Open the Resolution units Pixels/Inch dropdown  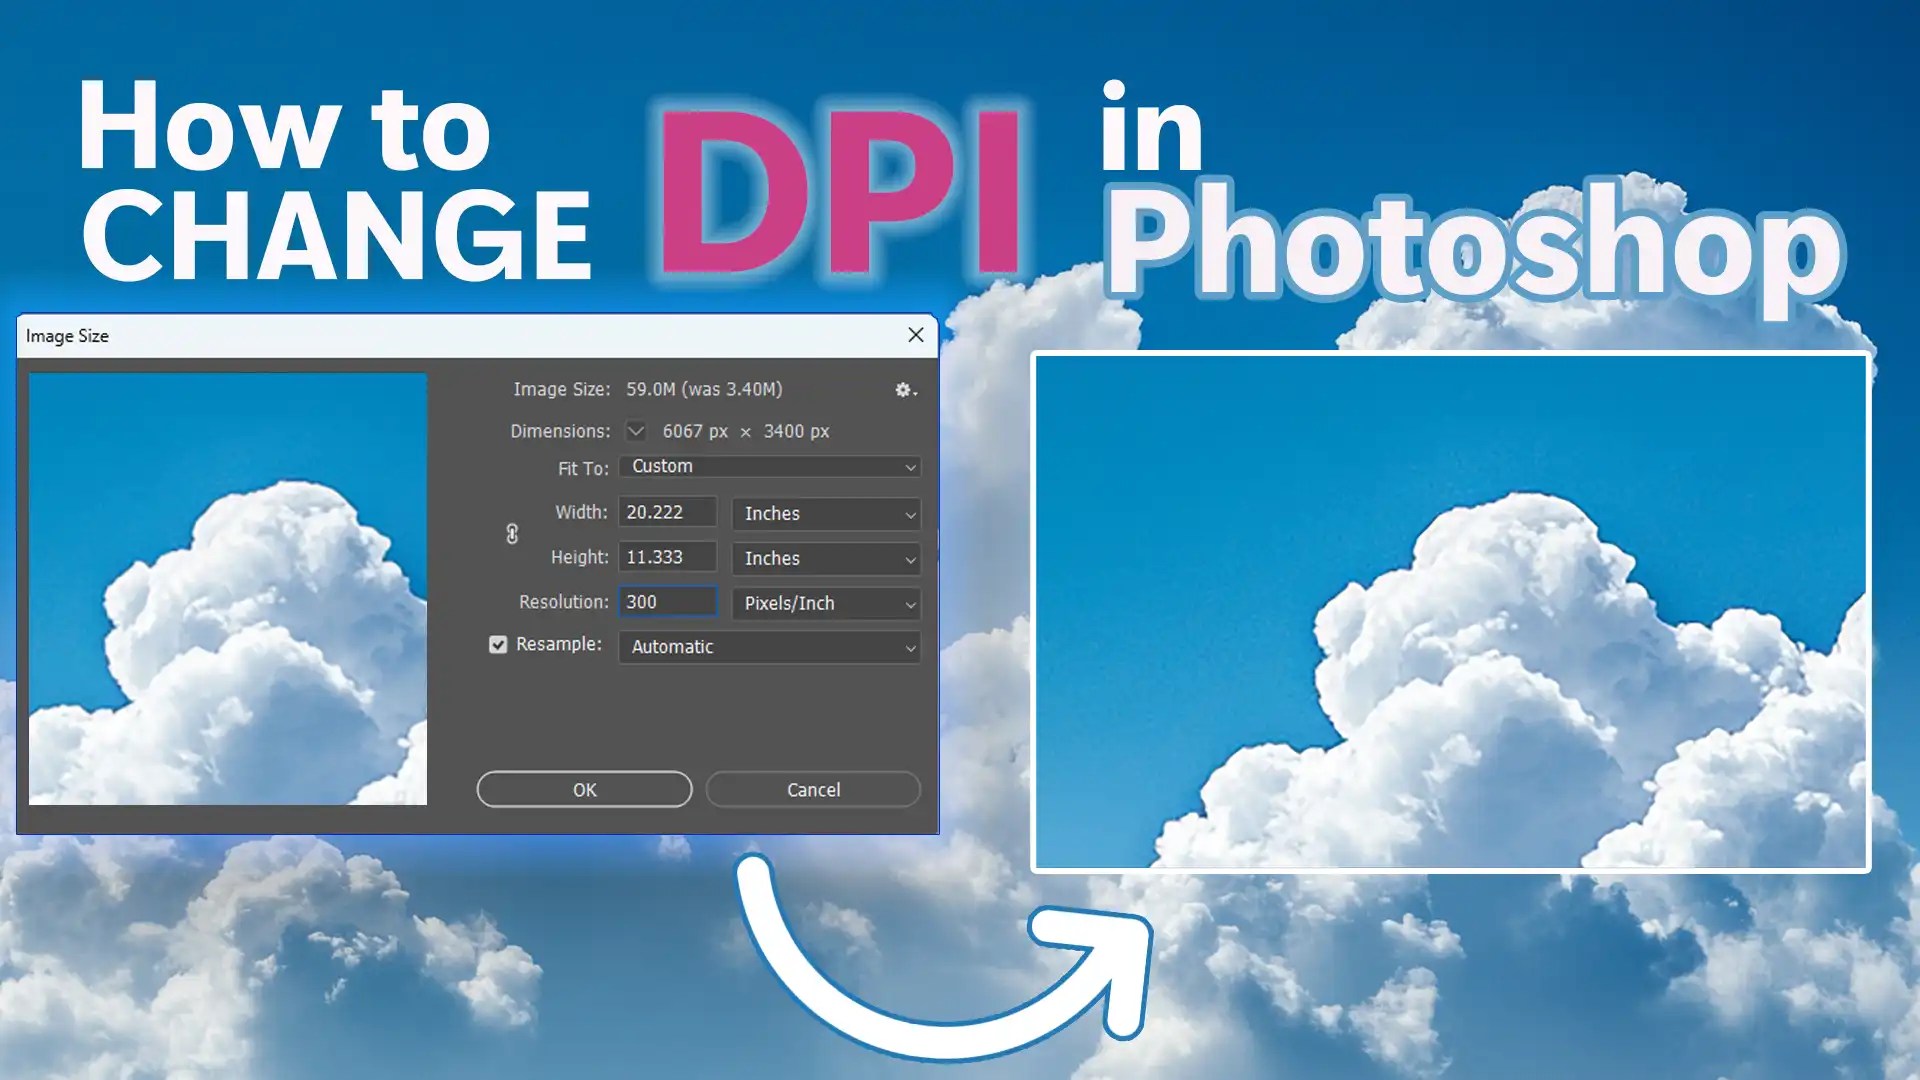825,603
